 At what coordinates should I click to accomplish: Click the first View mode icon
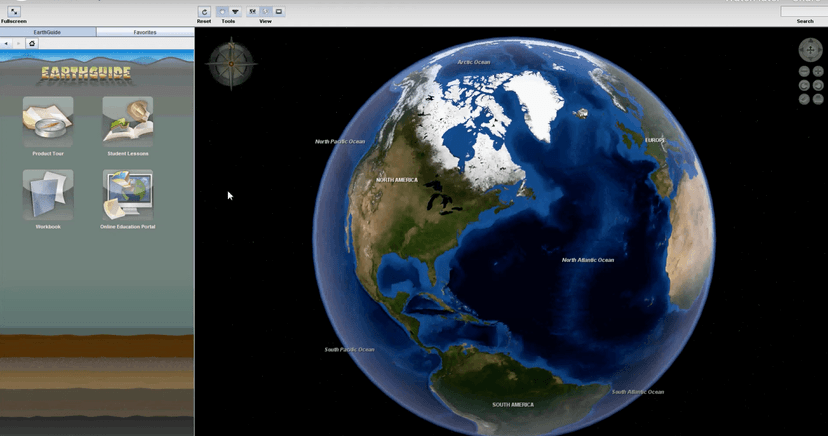[x=252, y=12]
